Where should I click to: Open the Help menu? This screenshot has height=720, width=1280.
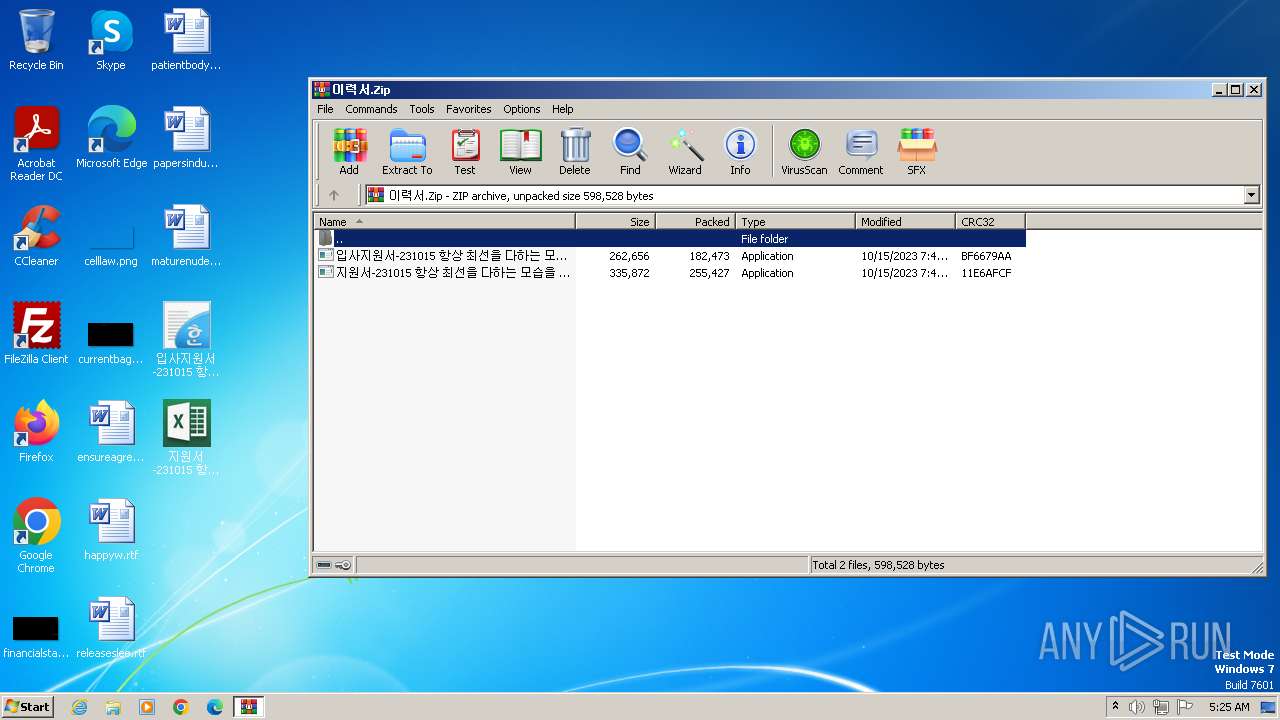coord(563,109)
